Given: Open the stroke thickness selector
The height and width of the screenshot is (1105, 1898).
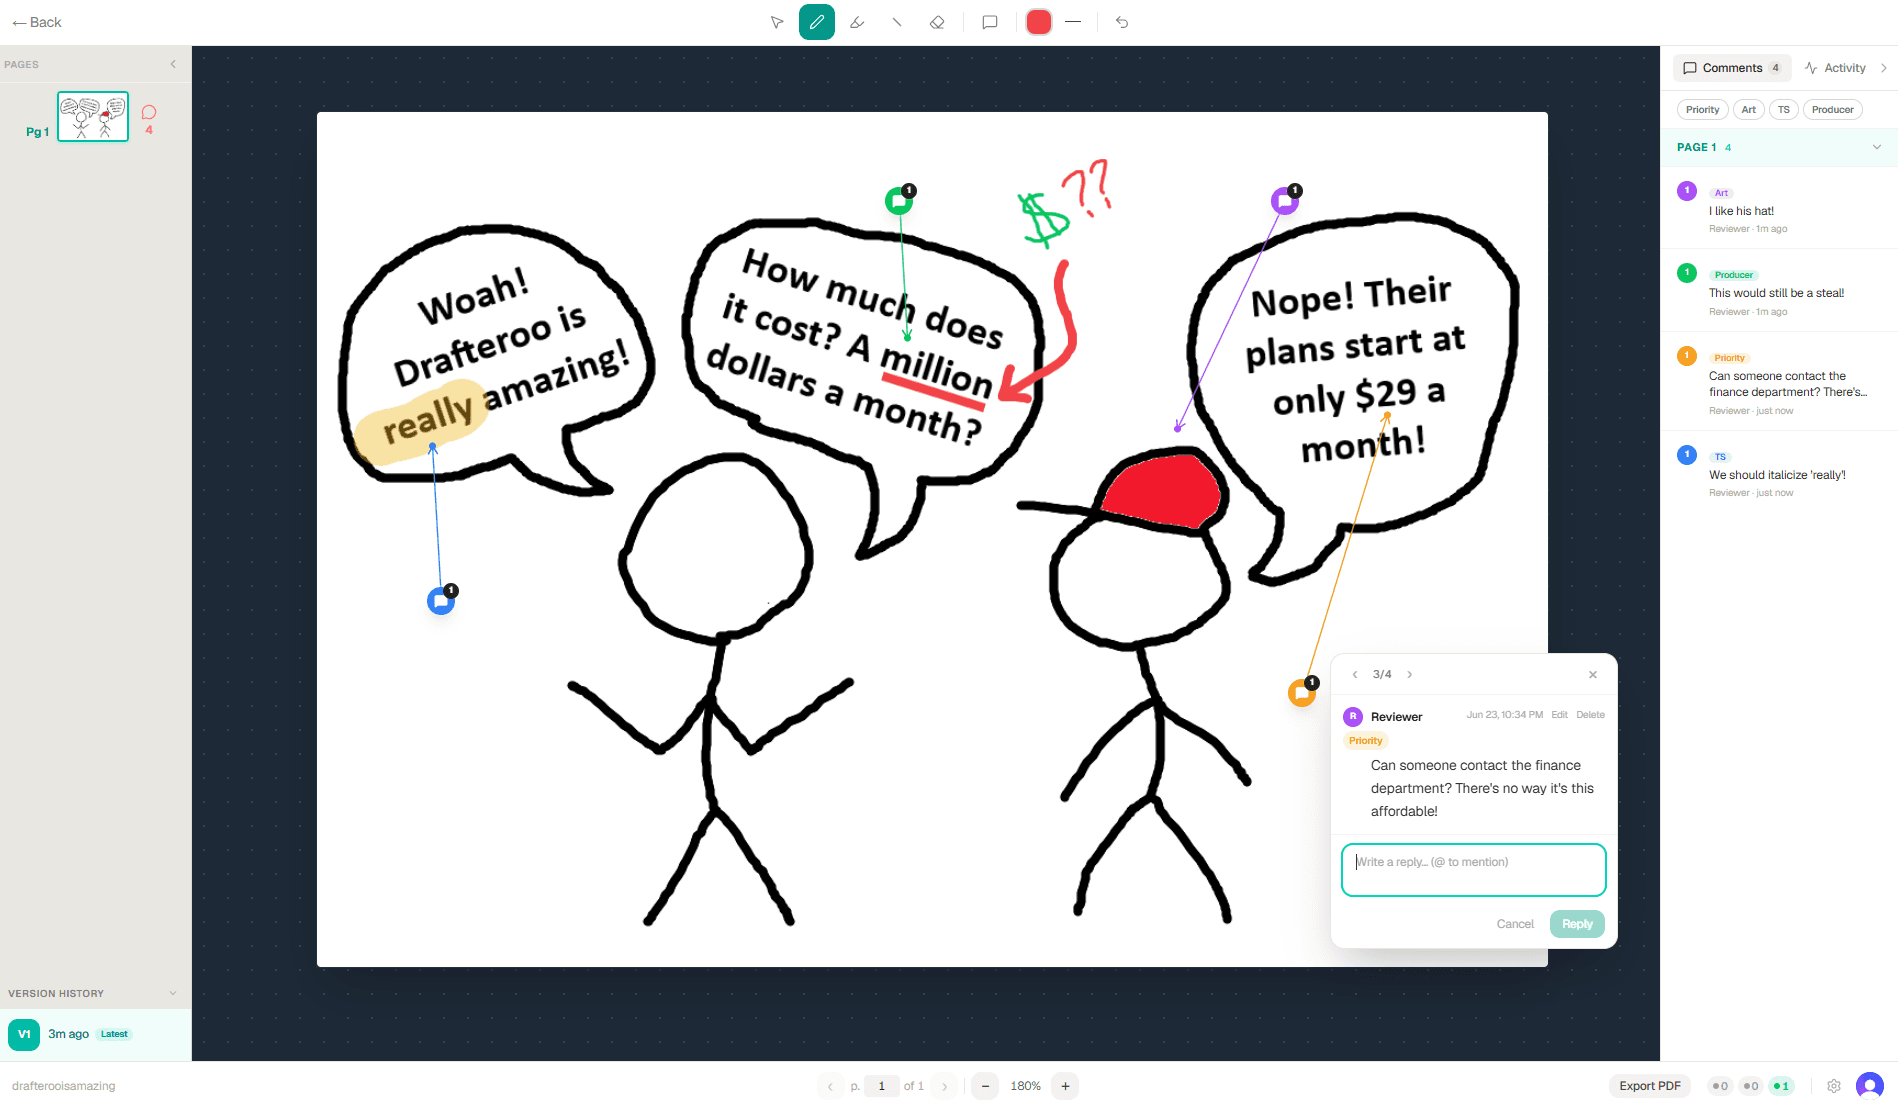Looking at the screenshot, I should coord(1073,22).
